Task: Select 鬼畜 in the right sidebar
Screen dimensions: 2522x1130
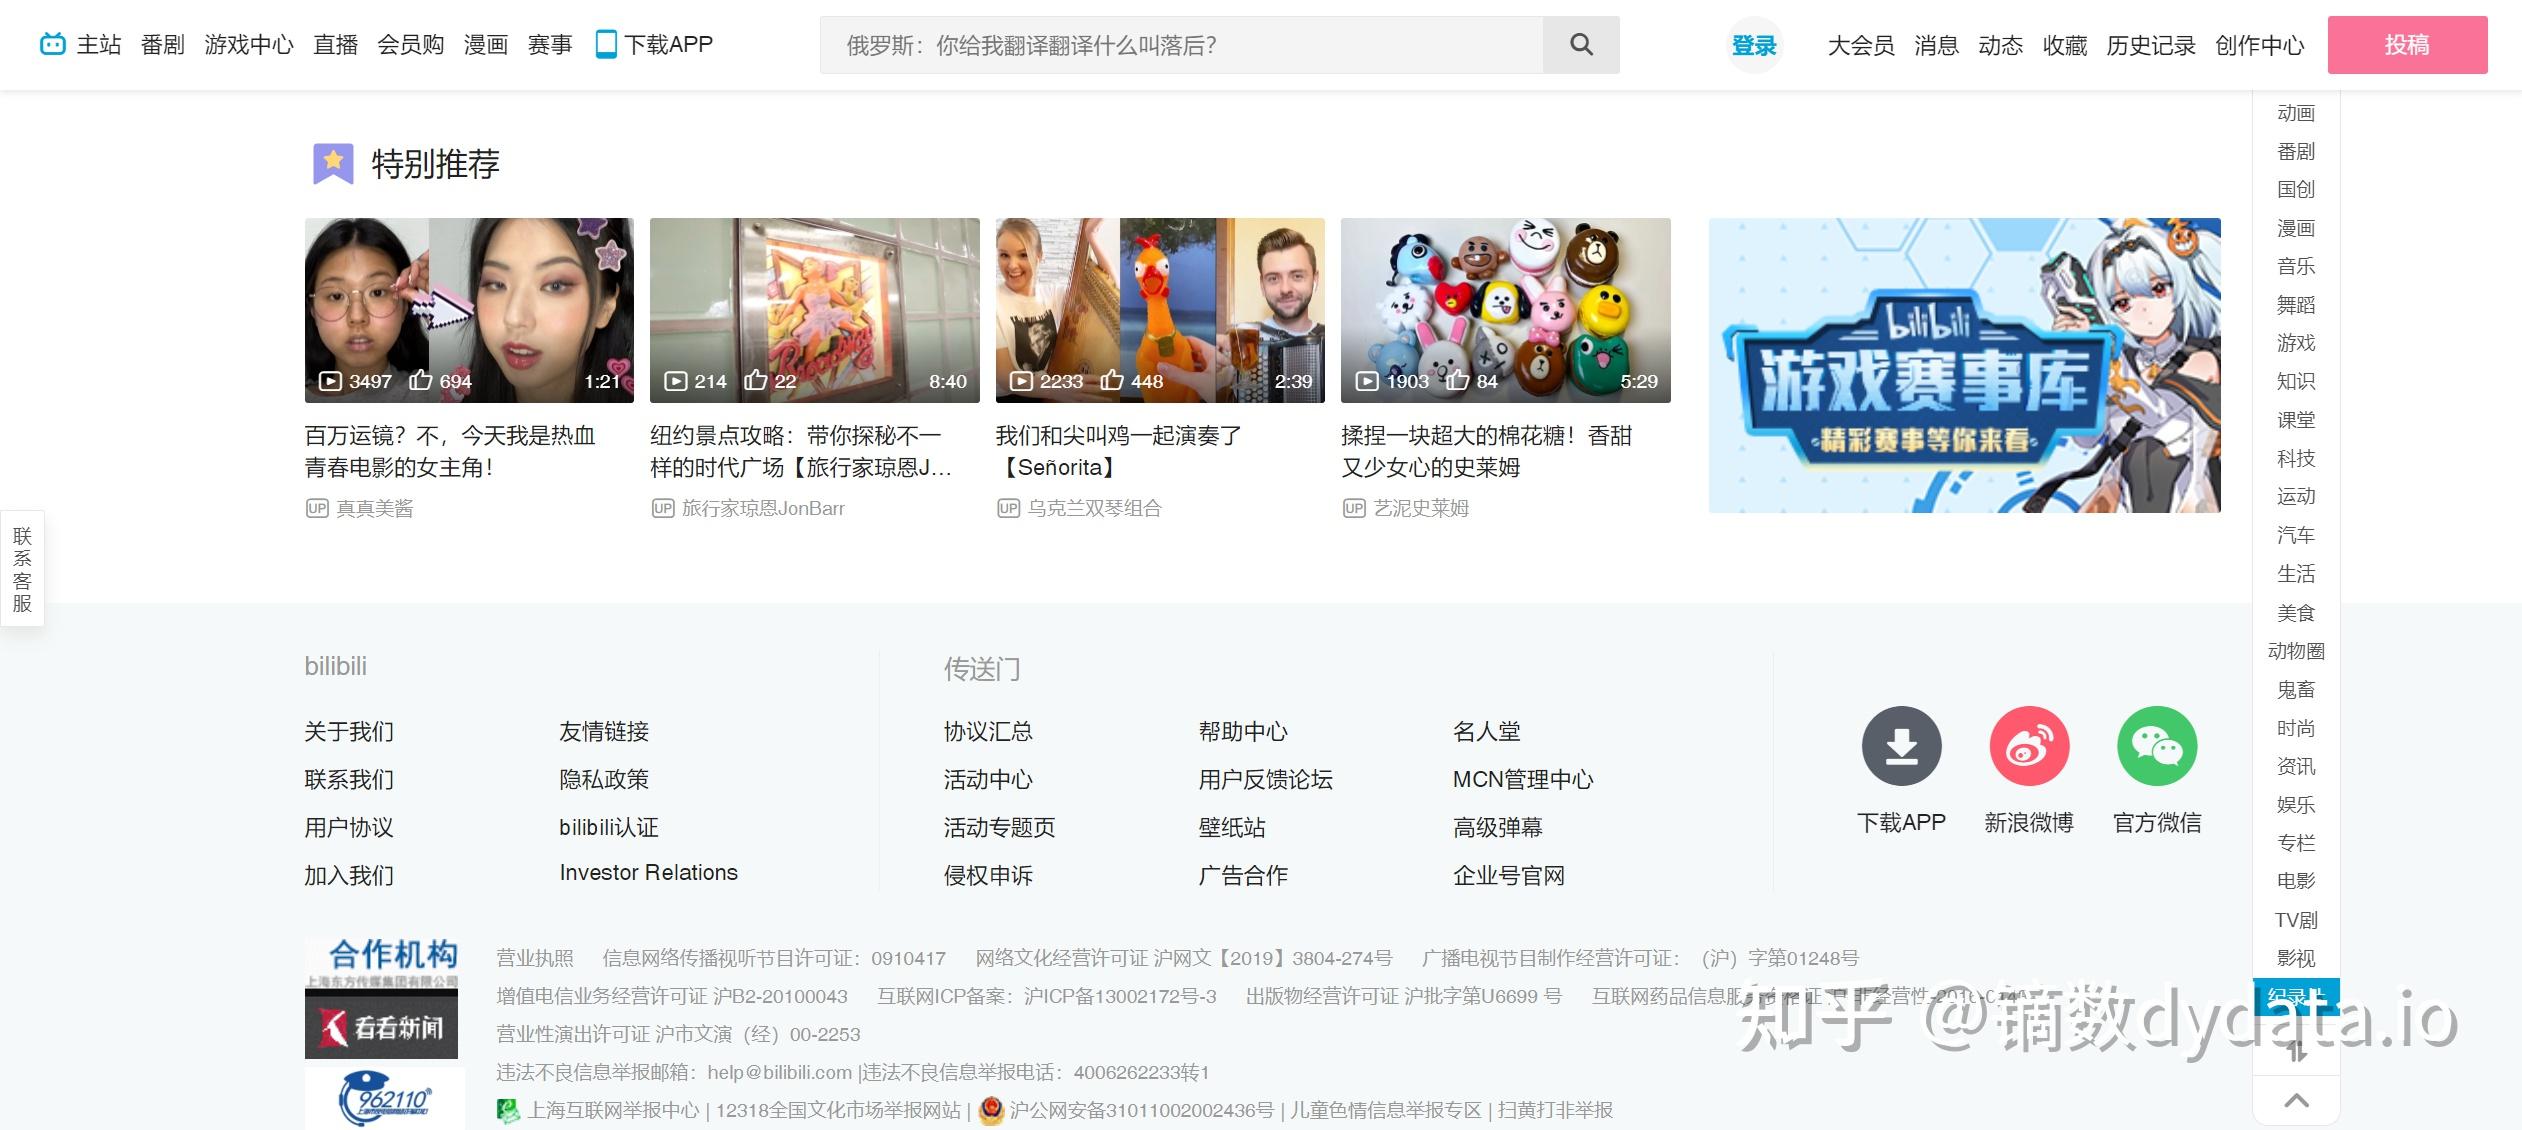Action: (2296, 689)
